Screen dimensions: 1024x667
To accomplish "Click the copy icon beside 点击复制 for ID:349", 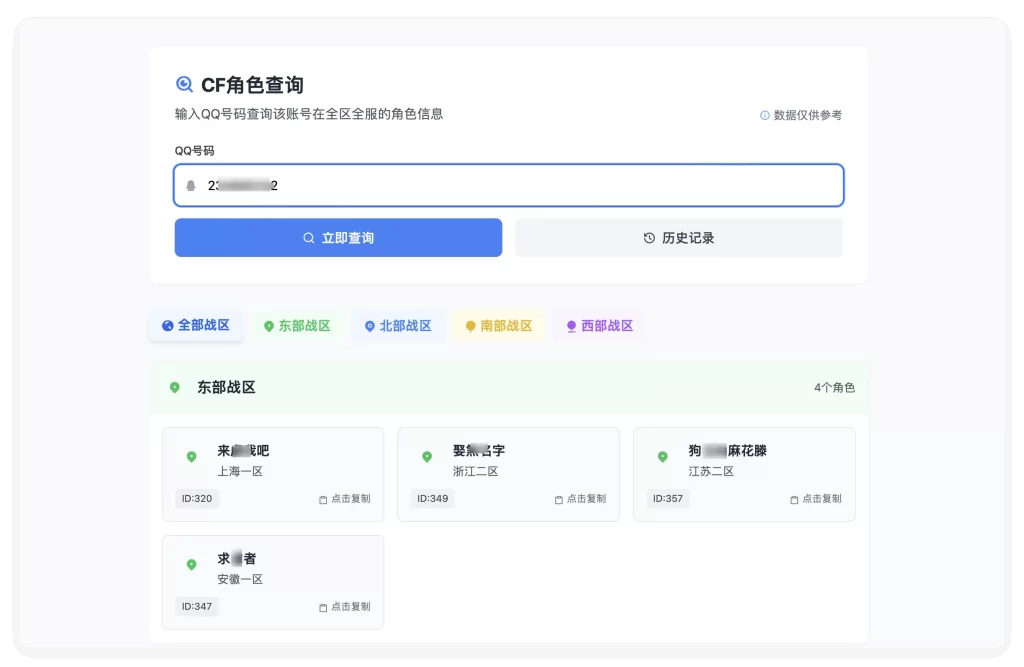I will [559, 498].
